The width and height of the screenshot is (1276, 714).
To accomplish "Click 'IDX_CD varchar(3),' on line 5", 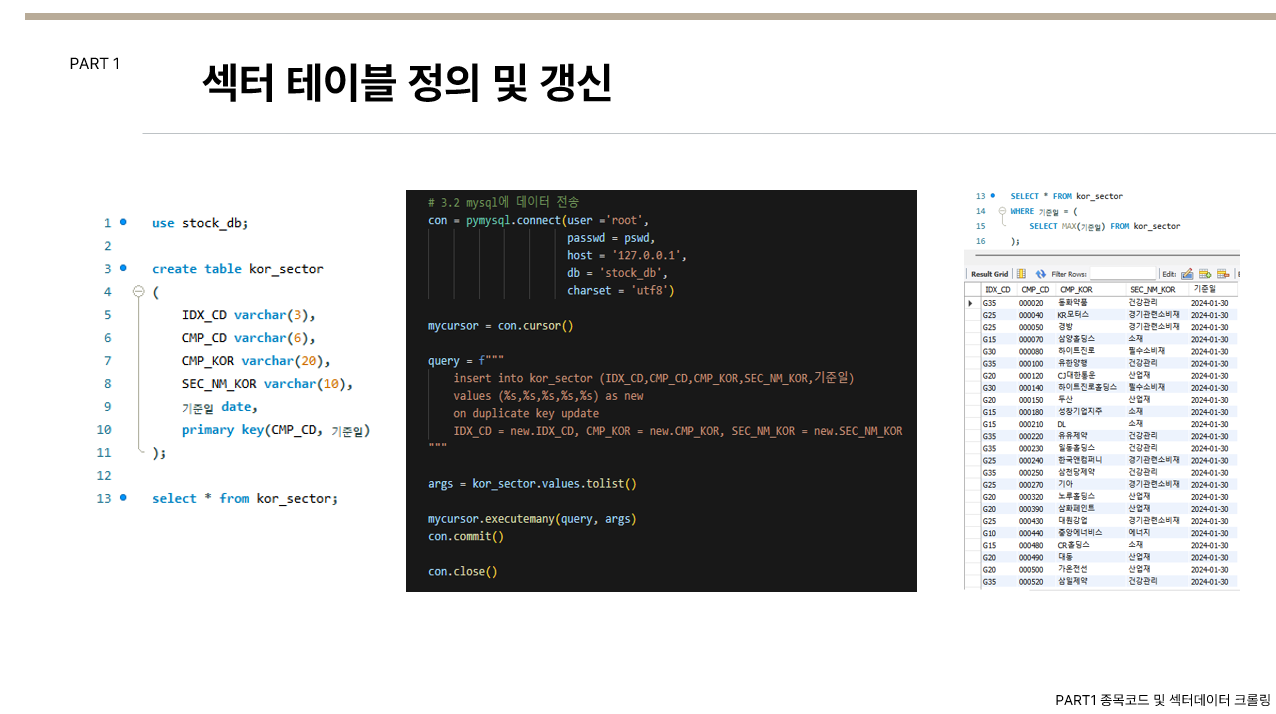I will coord(249,315).
